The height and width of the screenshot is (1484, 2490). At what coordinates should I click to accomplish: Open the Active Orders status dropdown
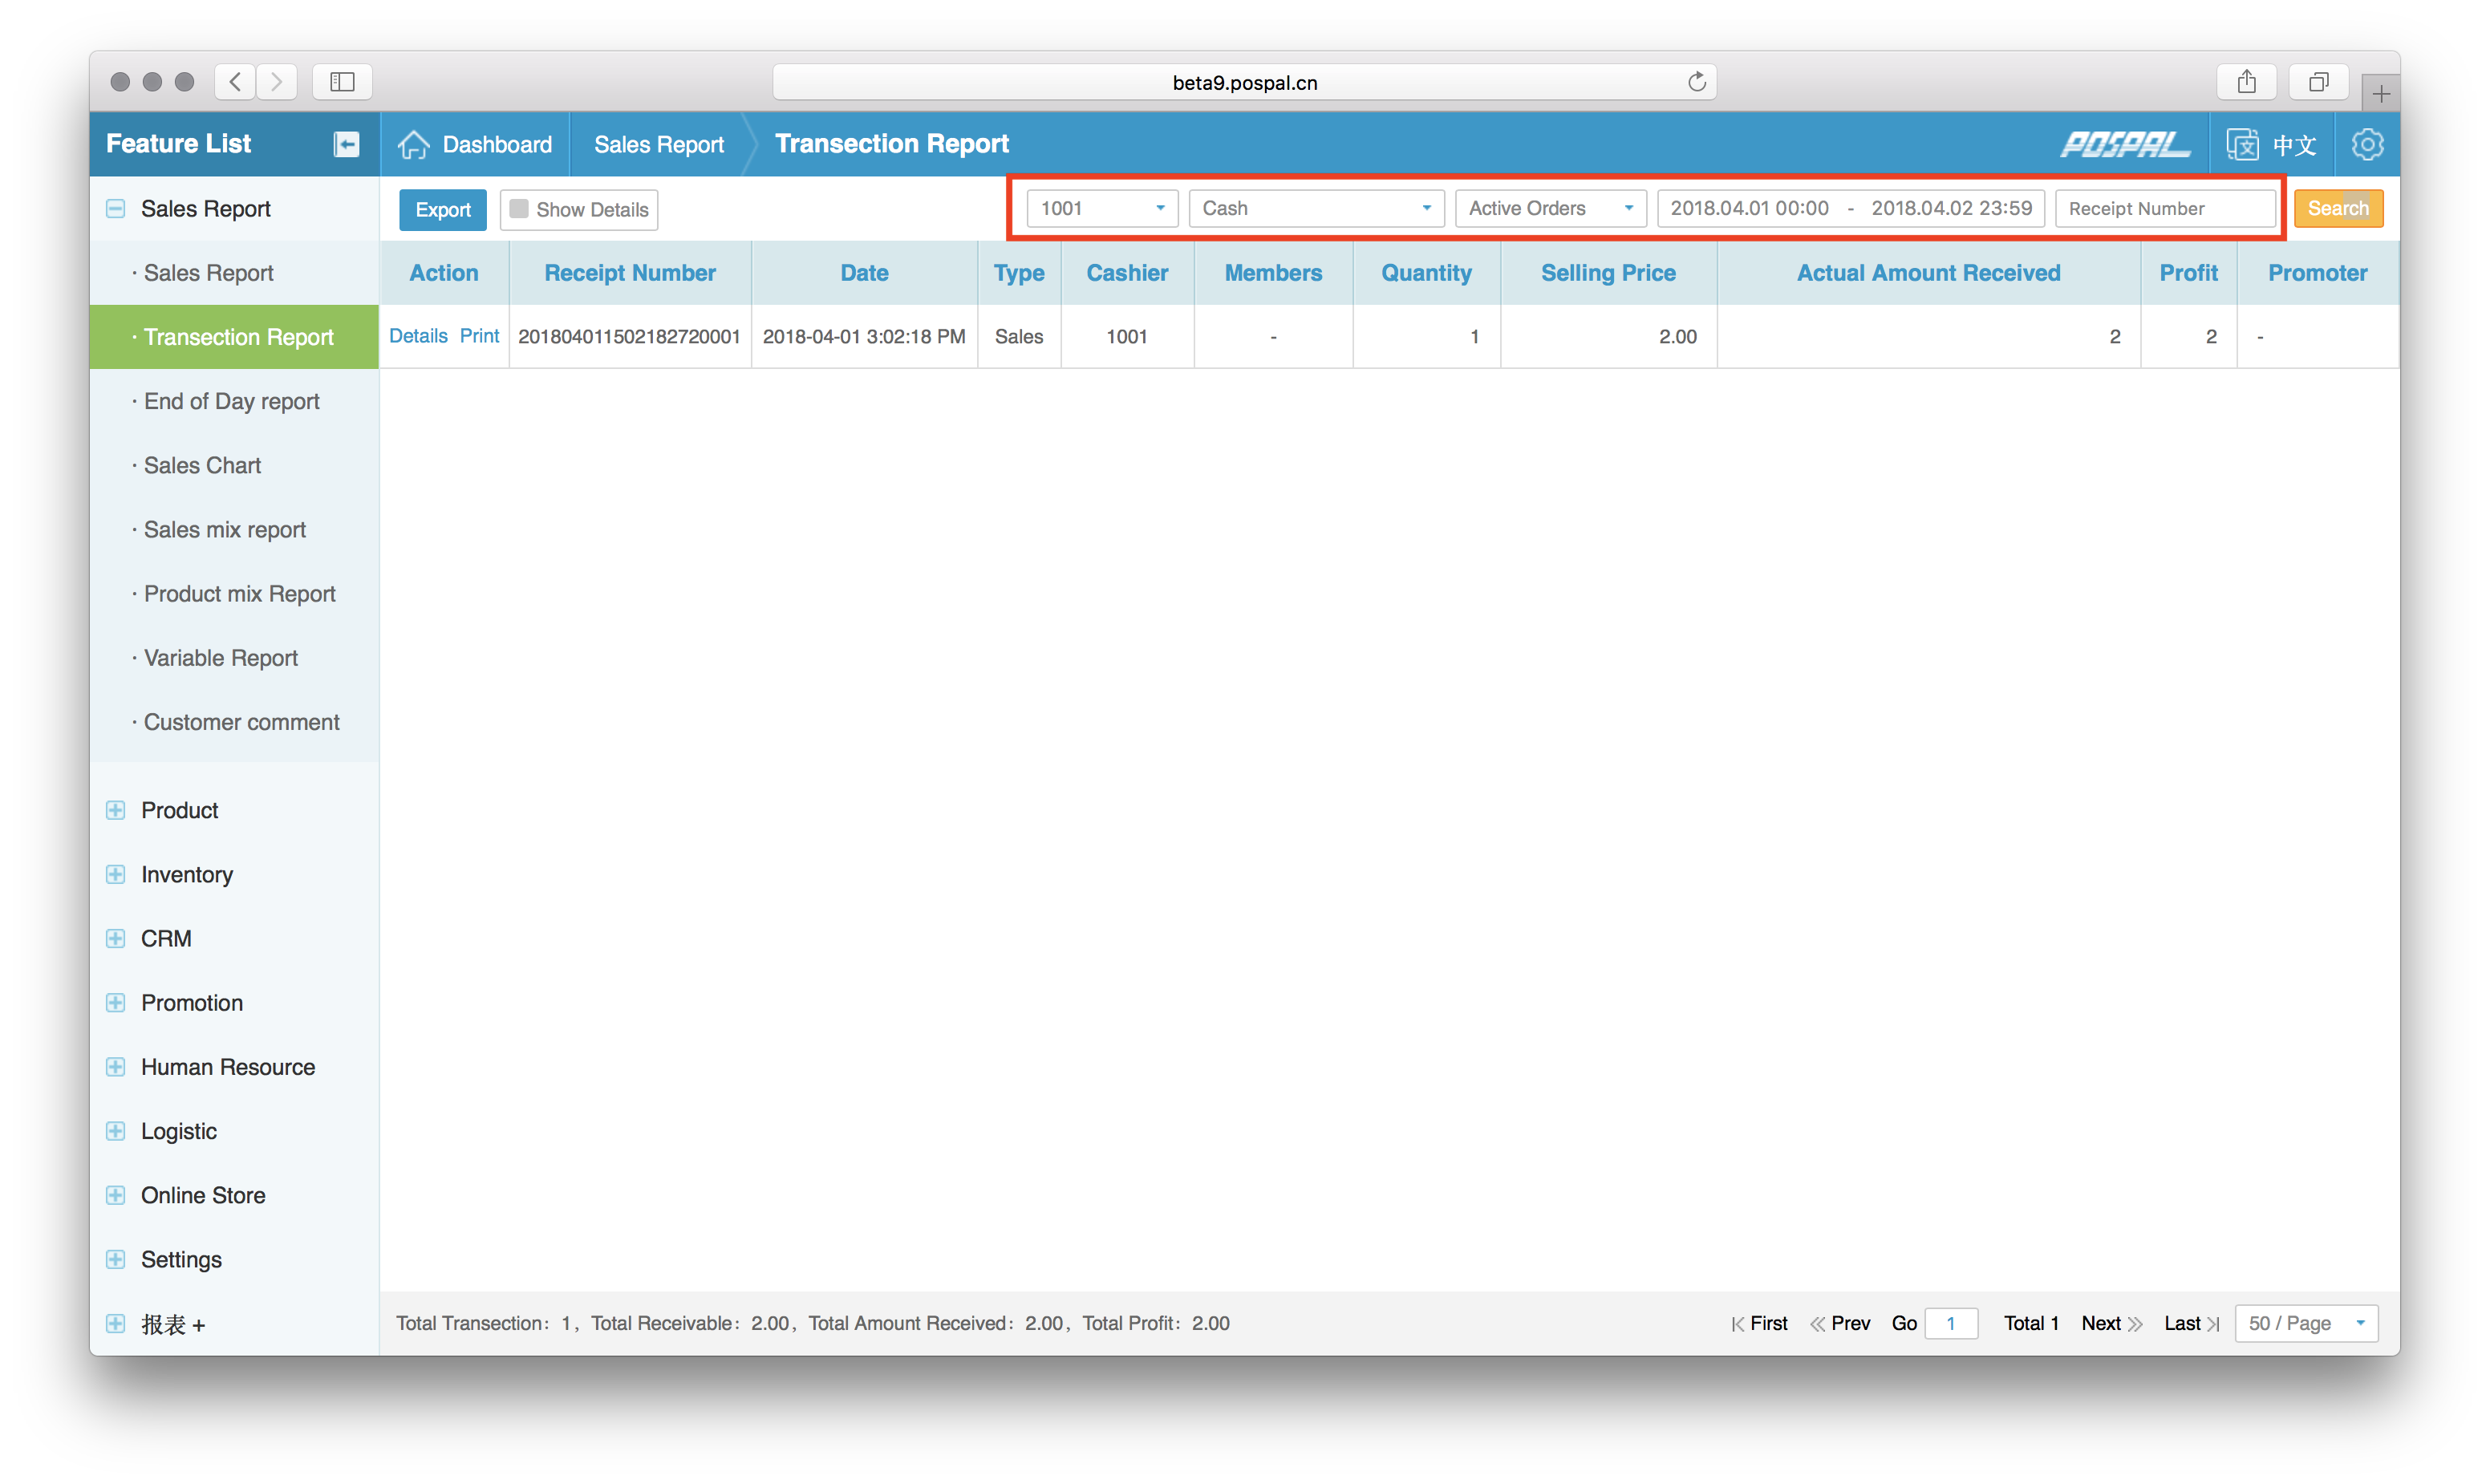coord(1549,208)
